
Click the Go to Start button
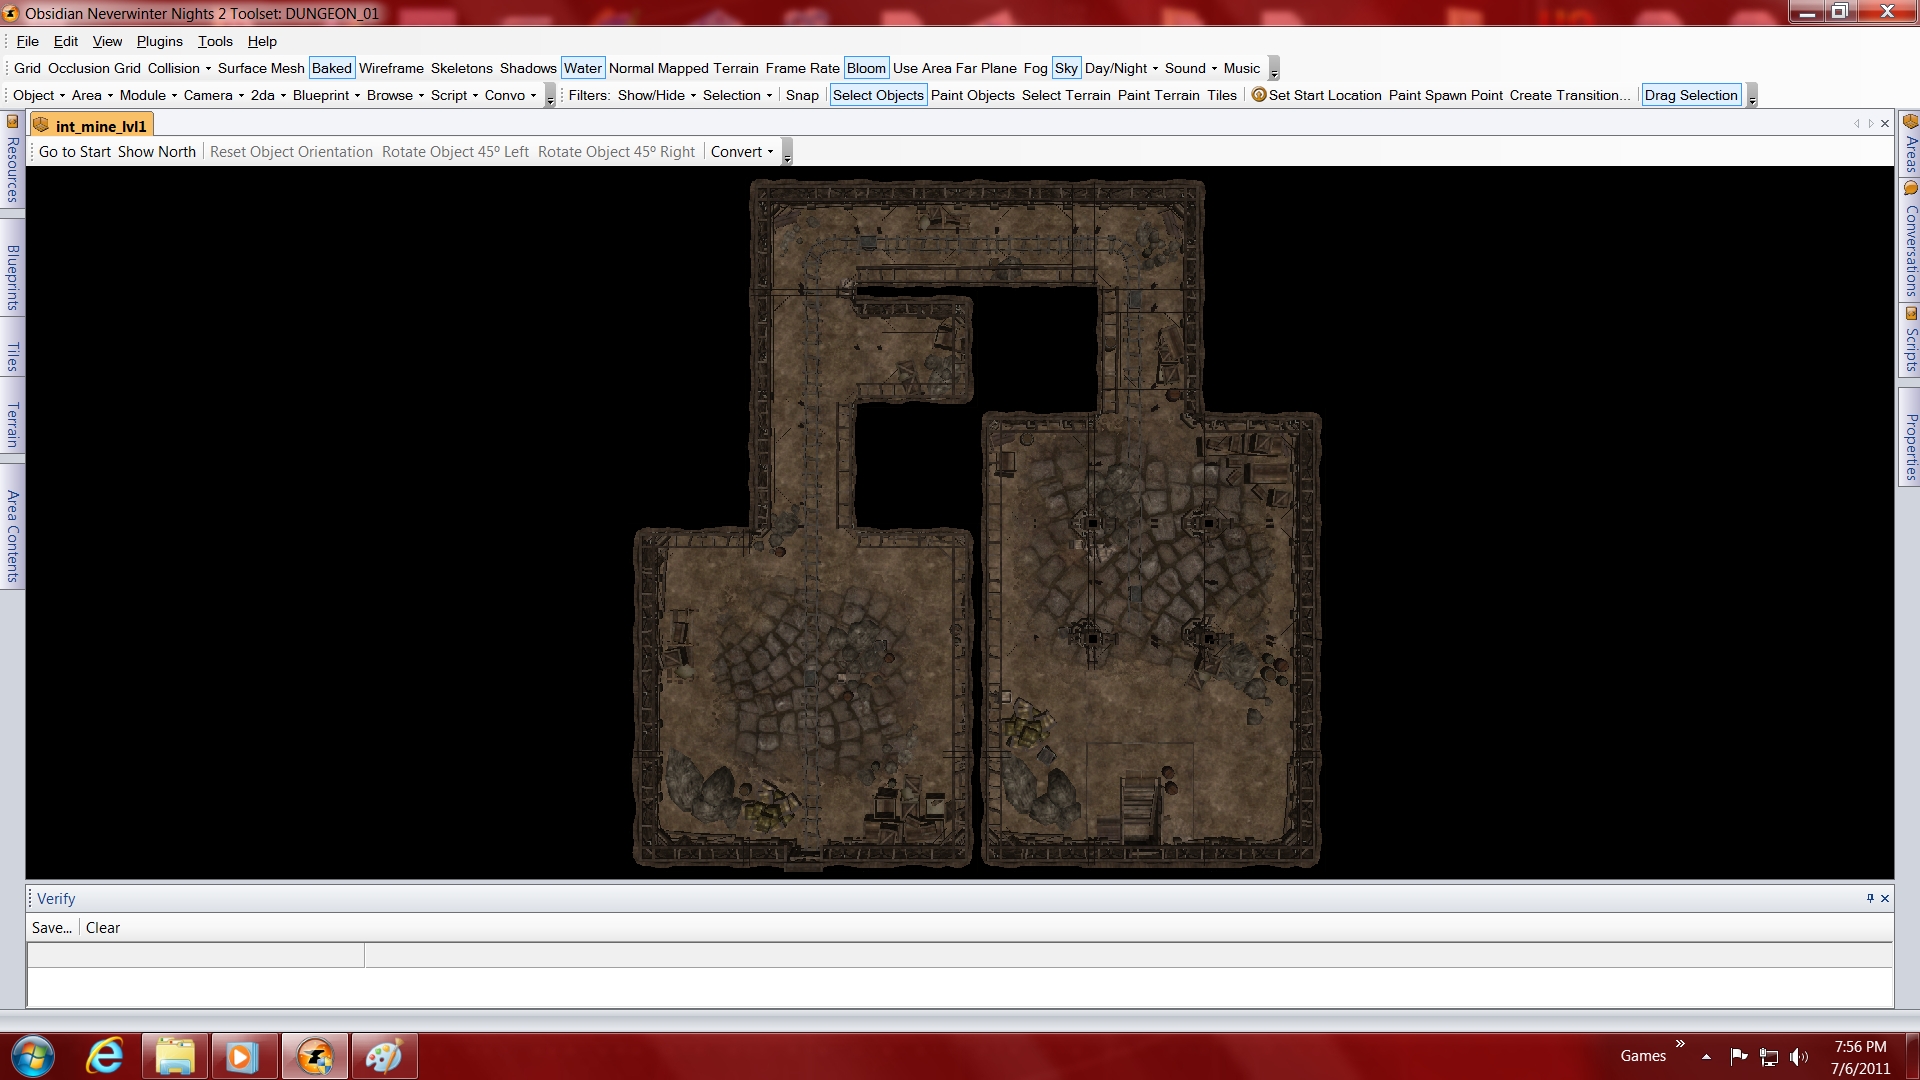coord(74,152)
